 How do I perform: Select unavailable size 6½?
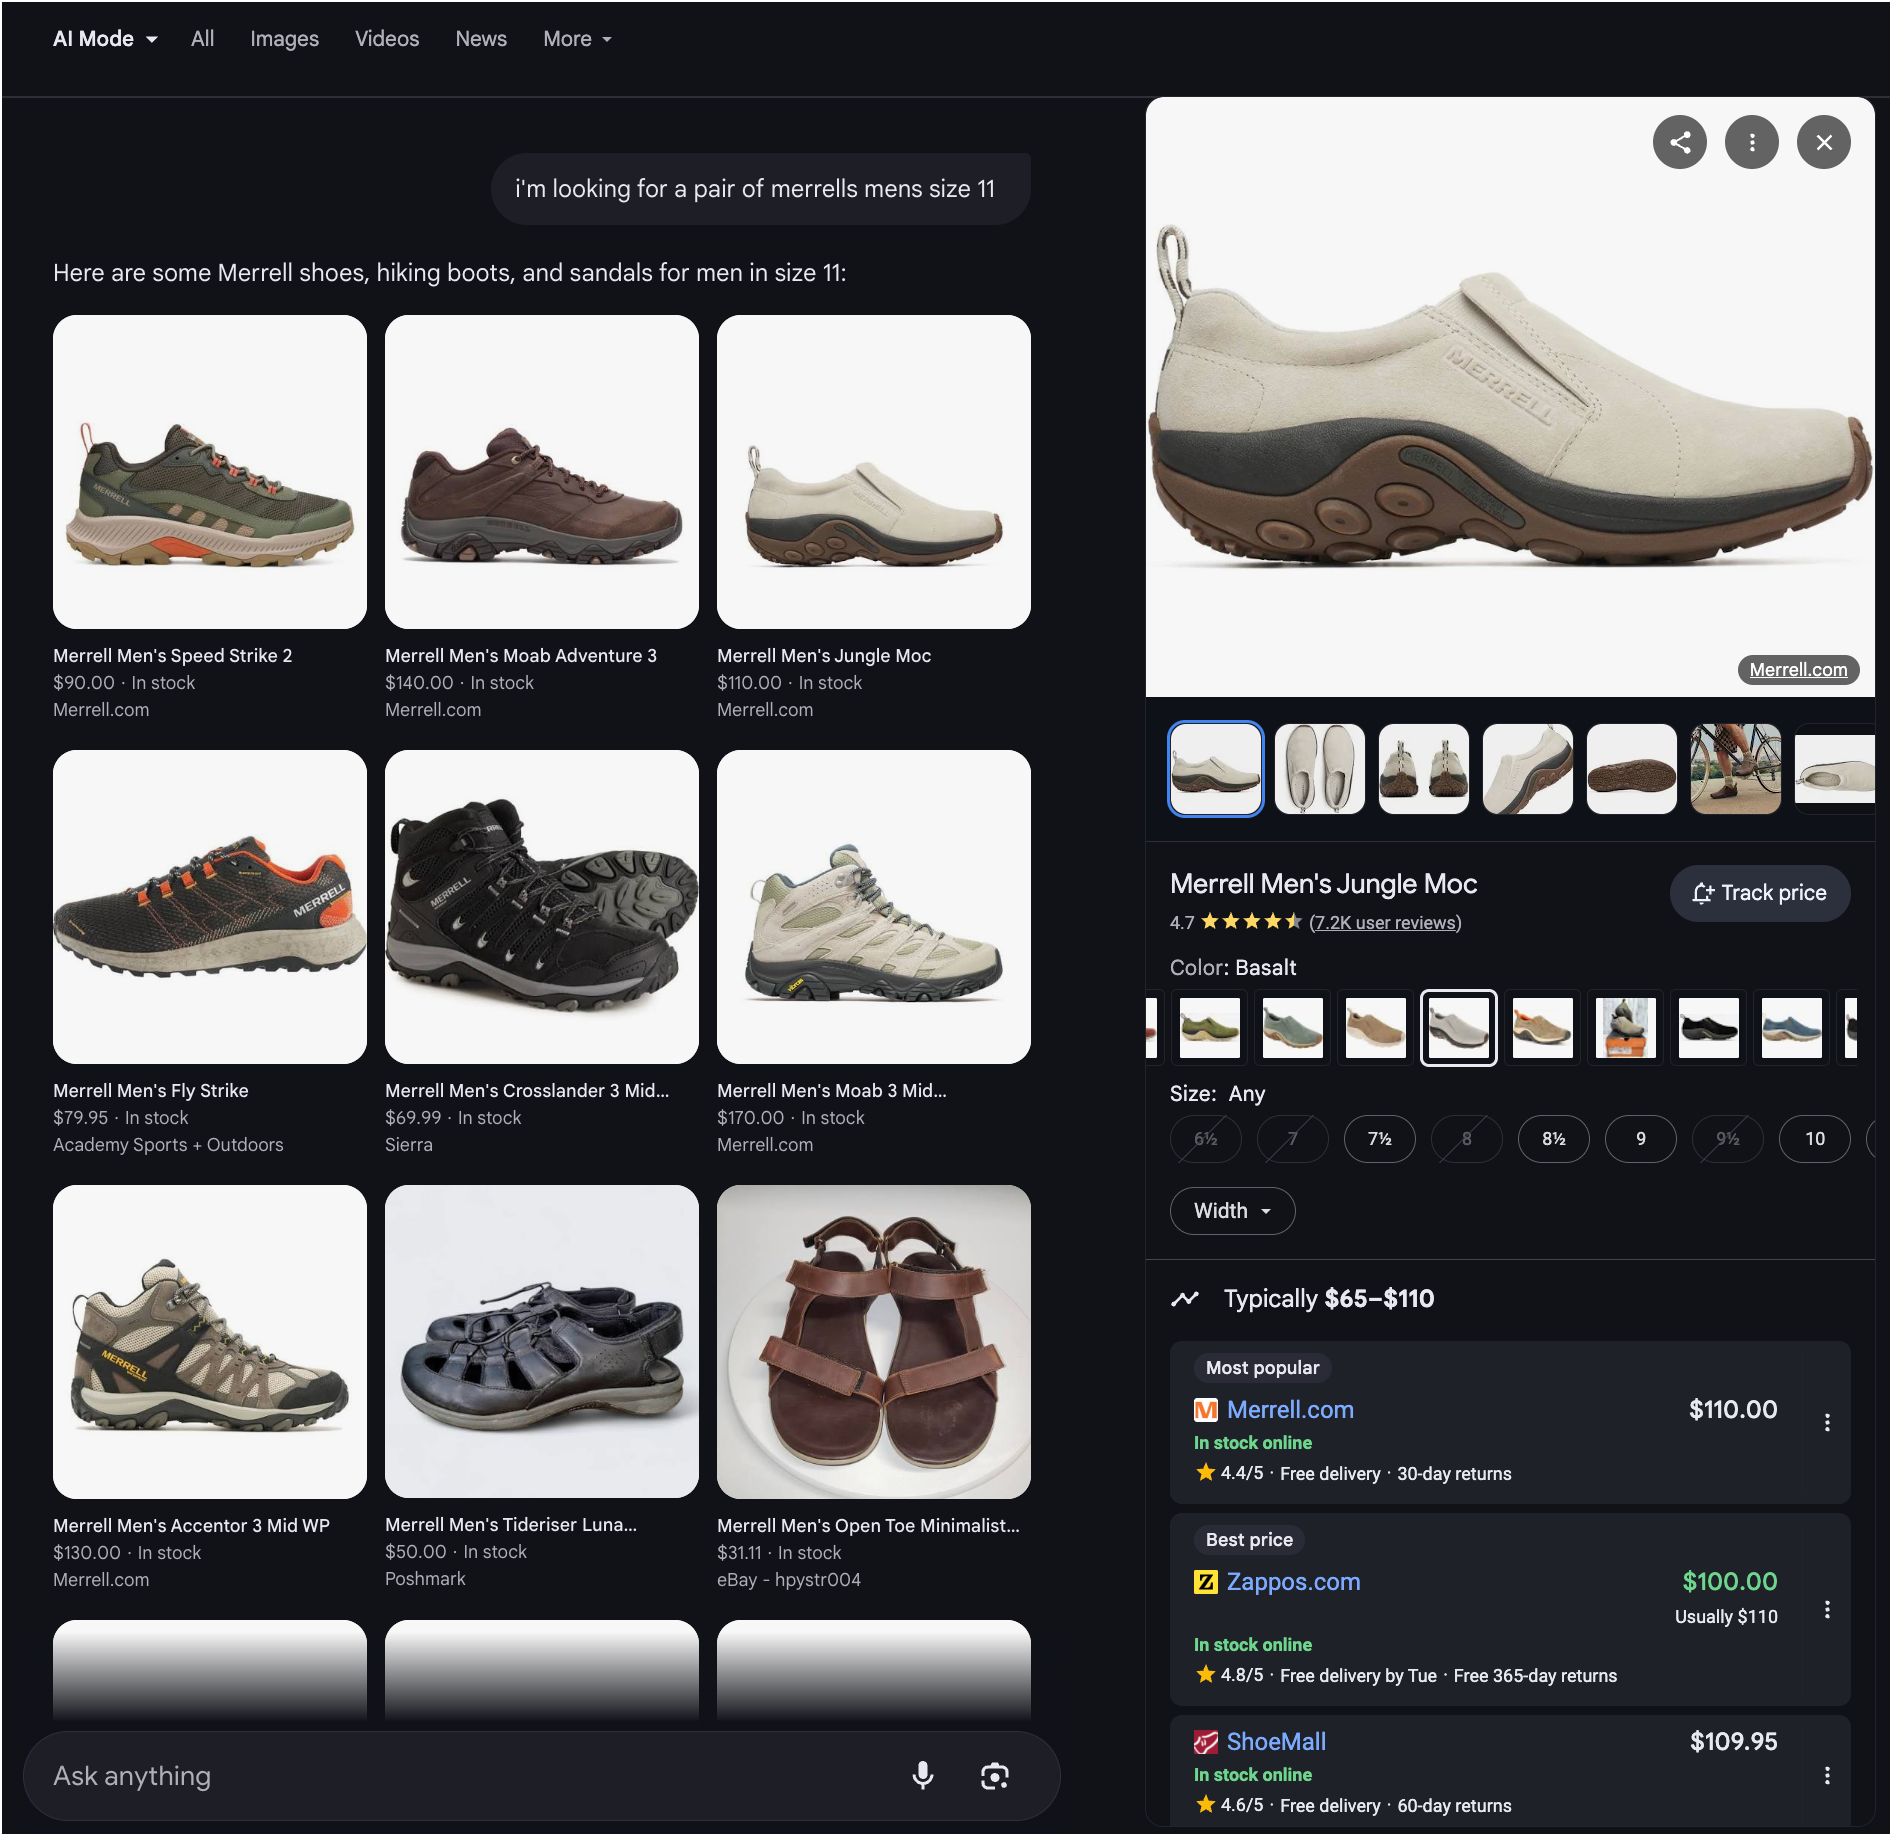[1205, 1139]
